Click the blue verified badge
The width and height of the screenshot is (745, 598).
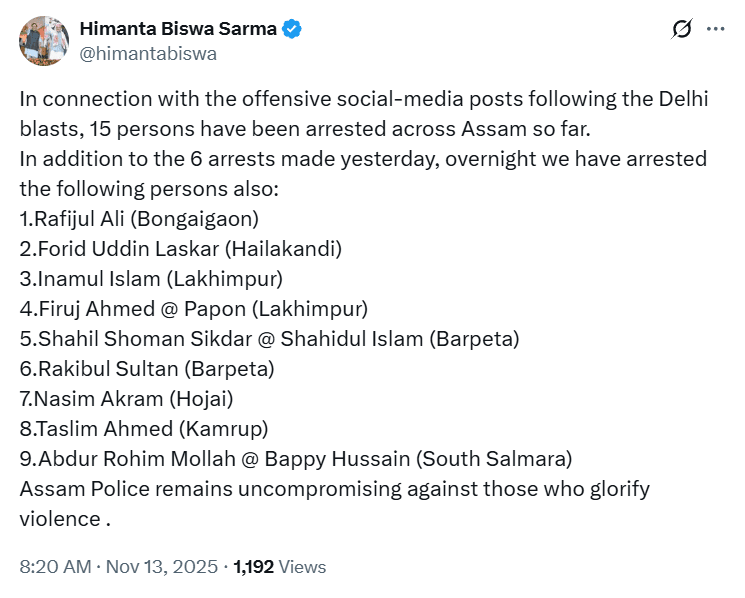click(x=291, y=29)
